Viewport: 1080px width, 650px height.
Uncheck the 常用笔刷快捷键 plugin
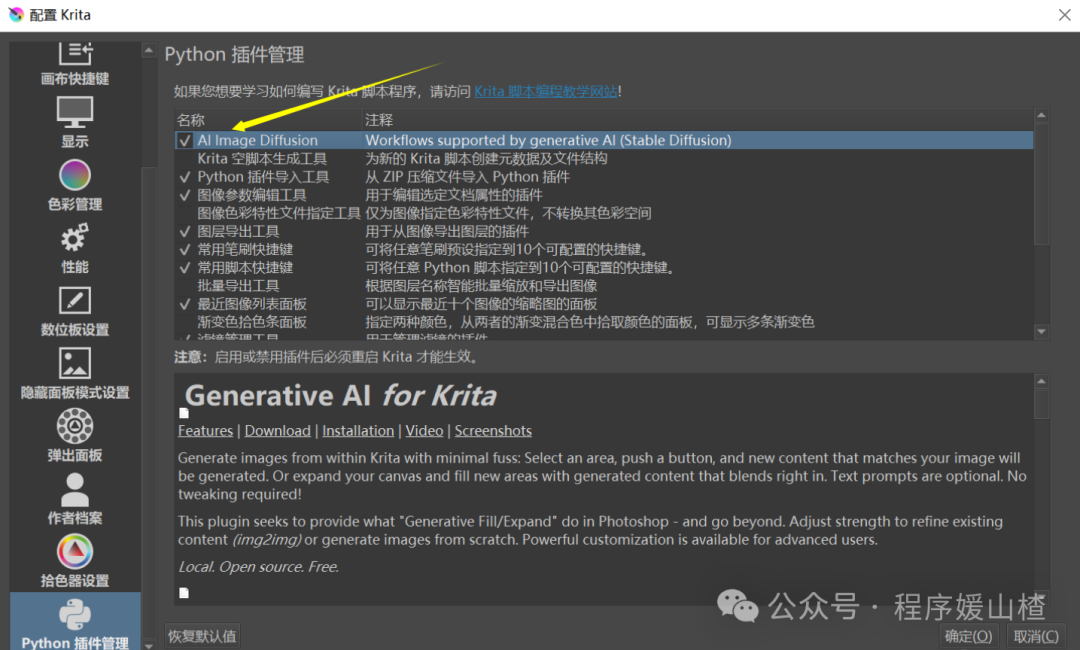185,249
